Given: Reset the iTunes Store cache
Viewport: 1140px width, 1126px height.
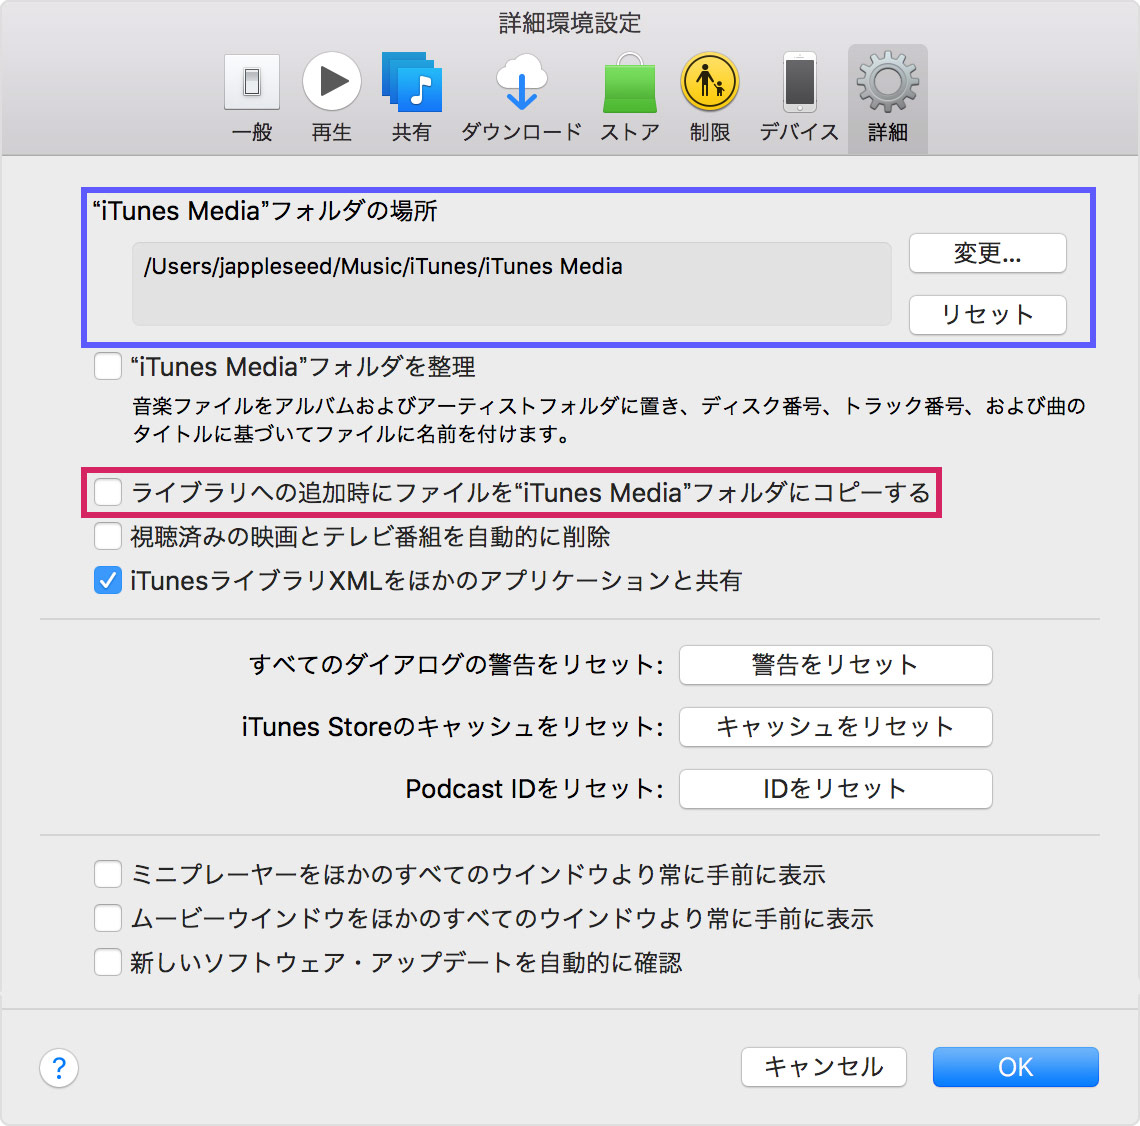Looking at the screenshot, I should click(x=835, y=727).
